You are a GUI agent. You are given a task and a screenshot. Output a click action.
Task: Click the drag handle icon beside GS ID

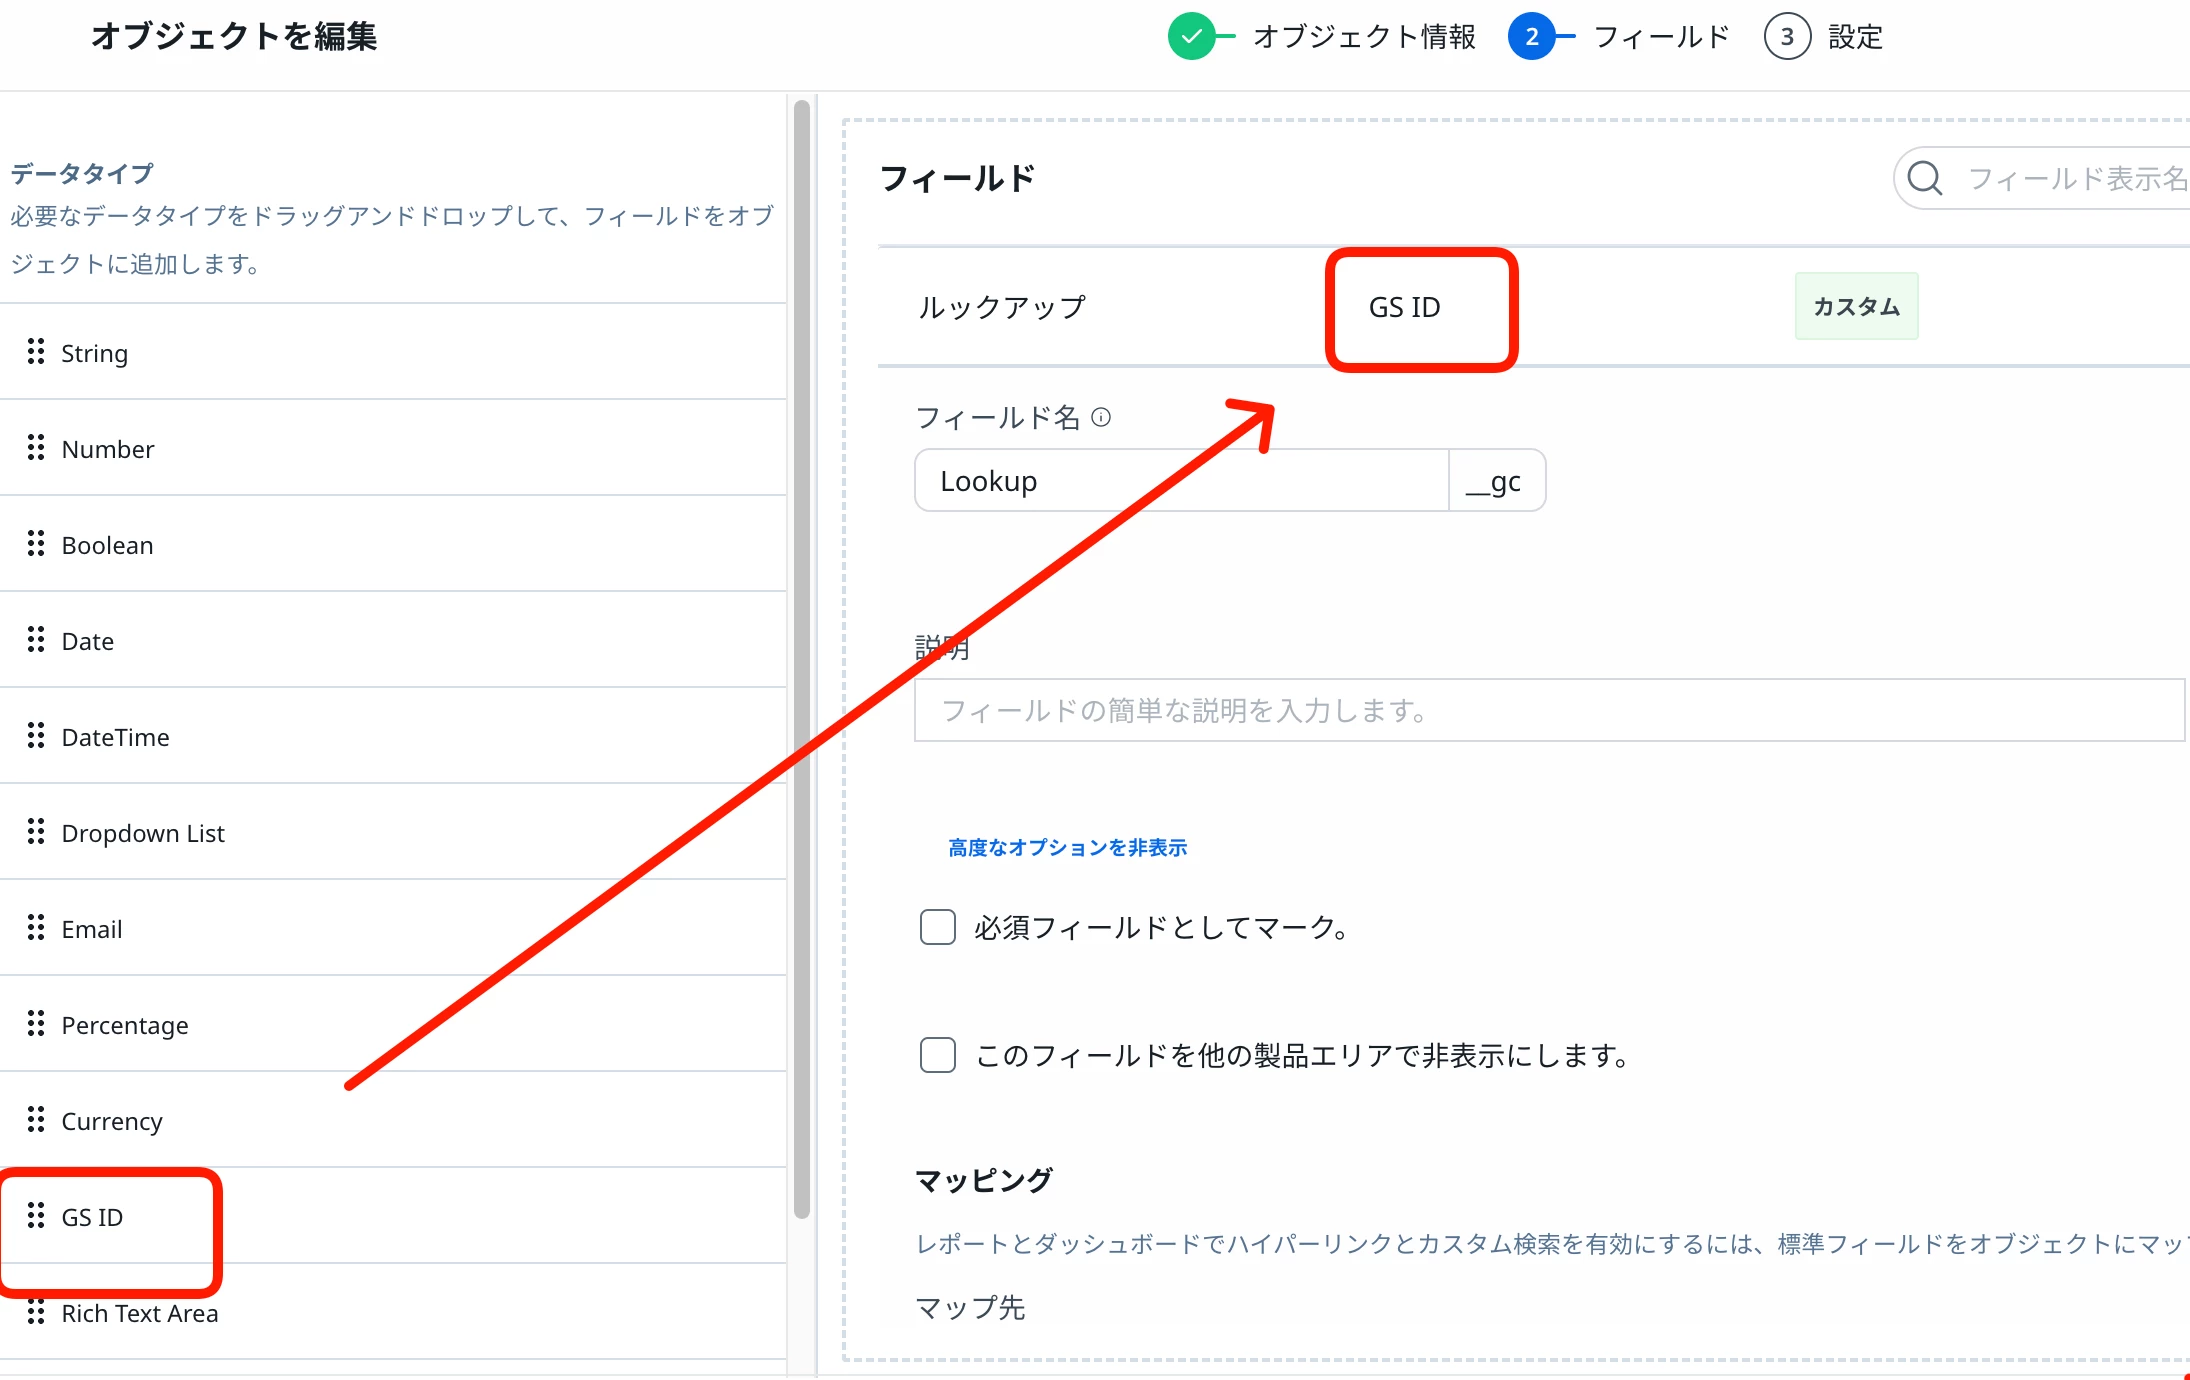coord(36,1216)
